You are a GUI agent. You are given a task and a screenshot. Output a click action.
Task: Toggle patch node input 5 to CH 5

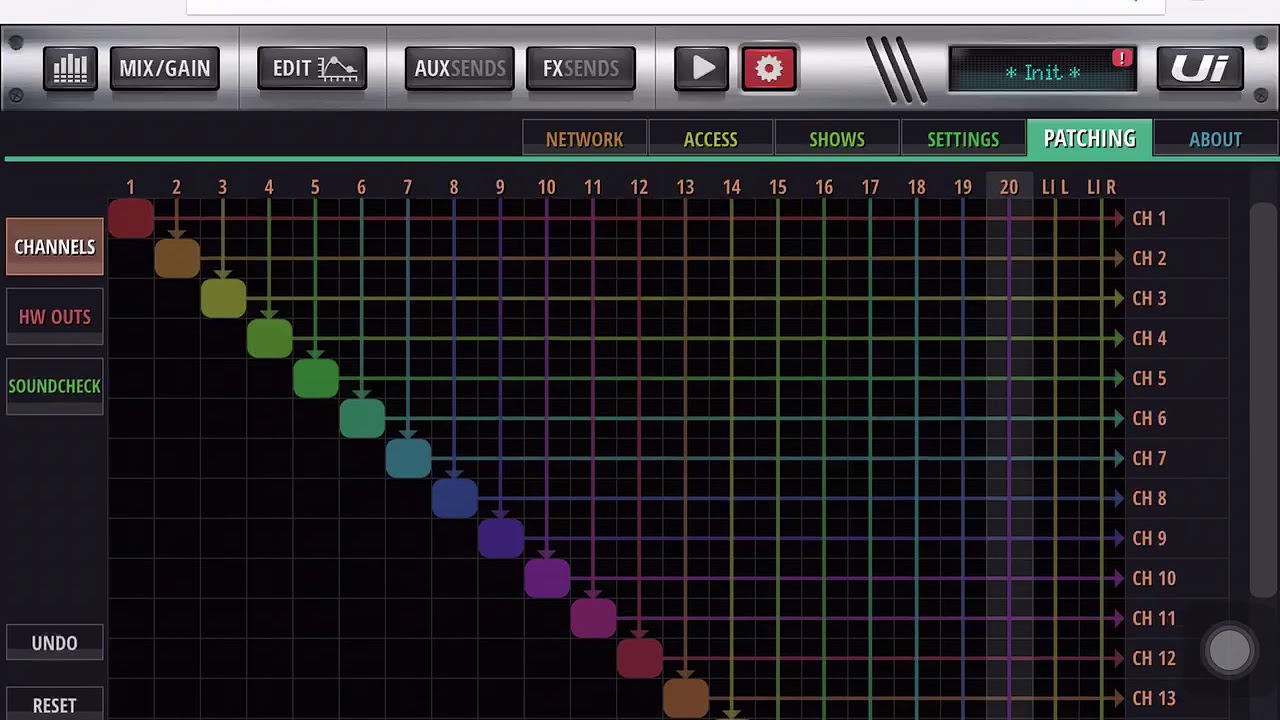[x=315, y=378]
